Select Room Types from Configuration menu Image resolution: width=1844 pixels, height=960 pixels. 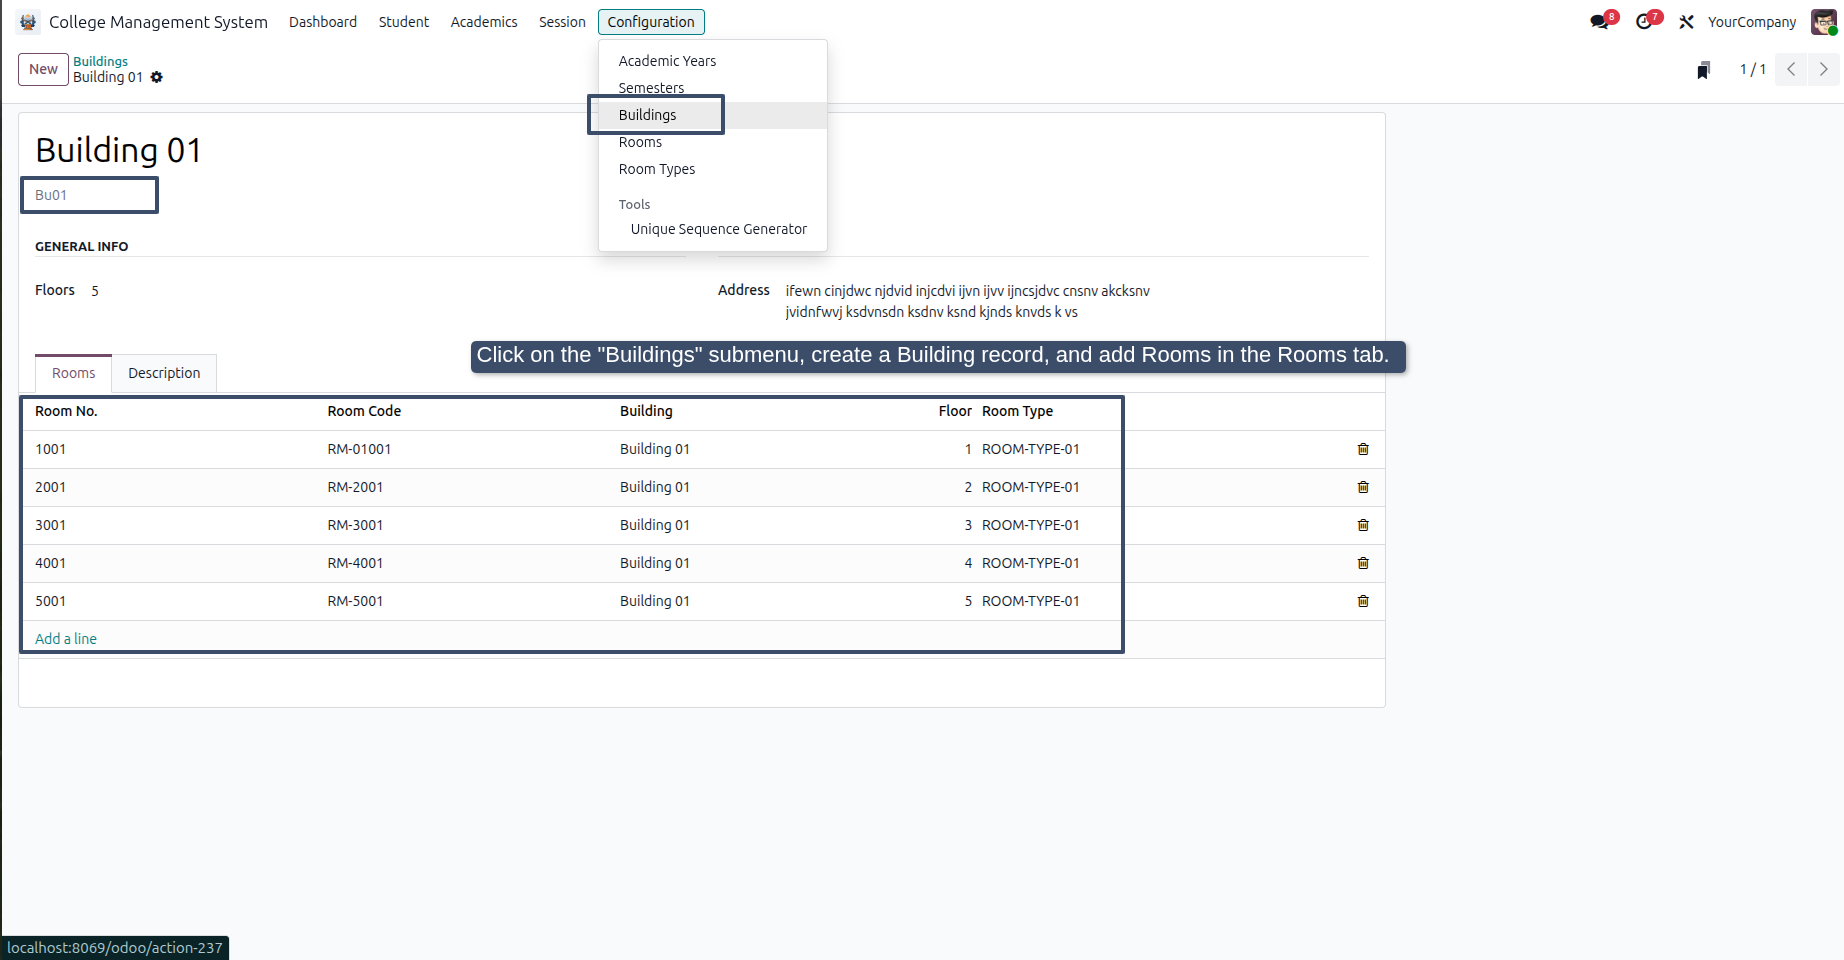pos(657,169)
